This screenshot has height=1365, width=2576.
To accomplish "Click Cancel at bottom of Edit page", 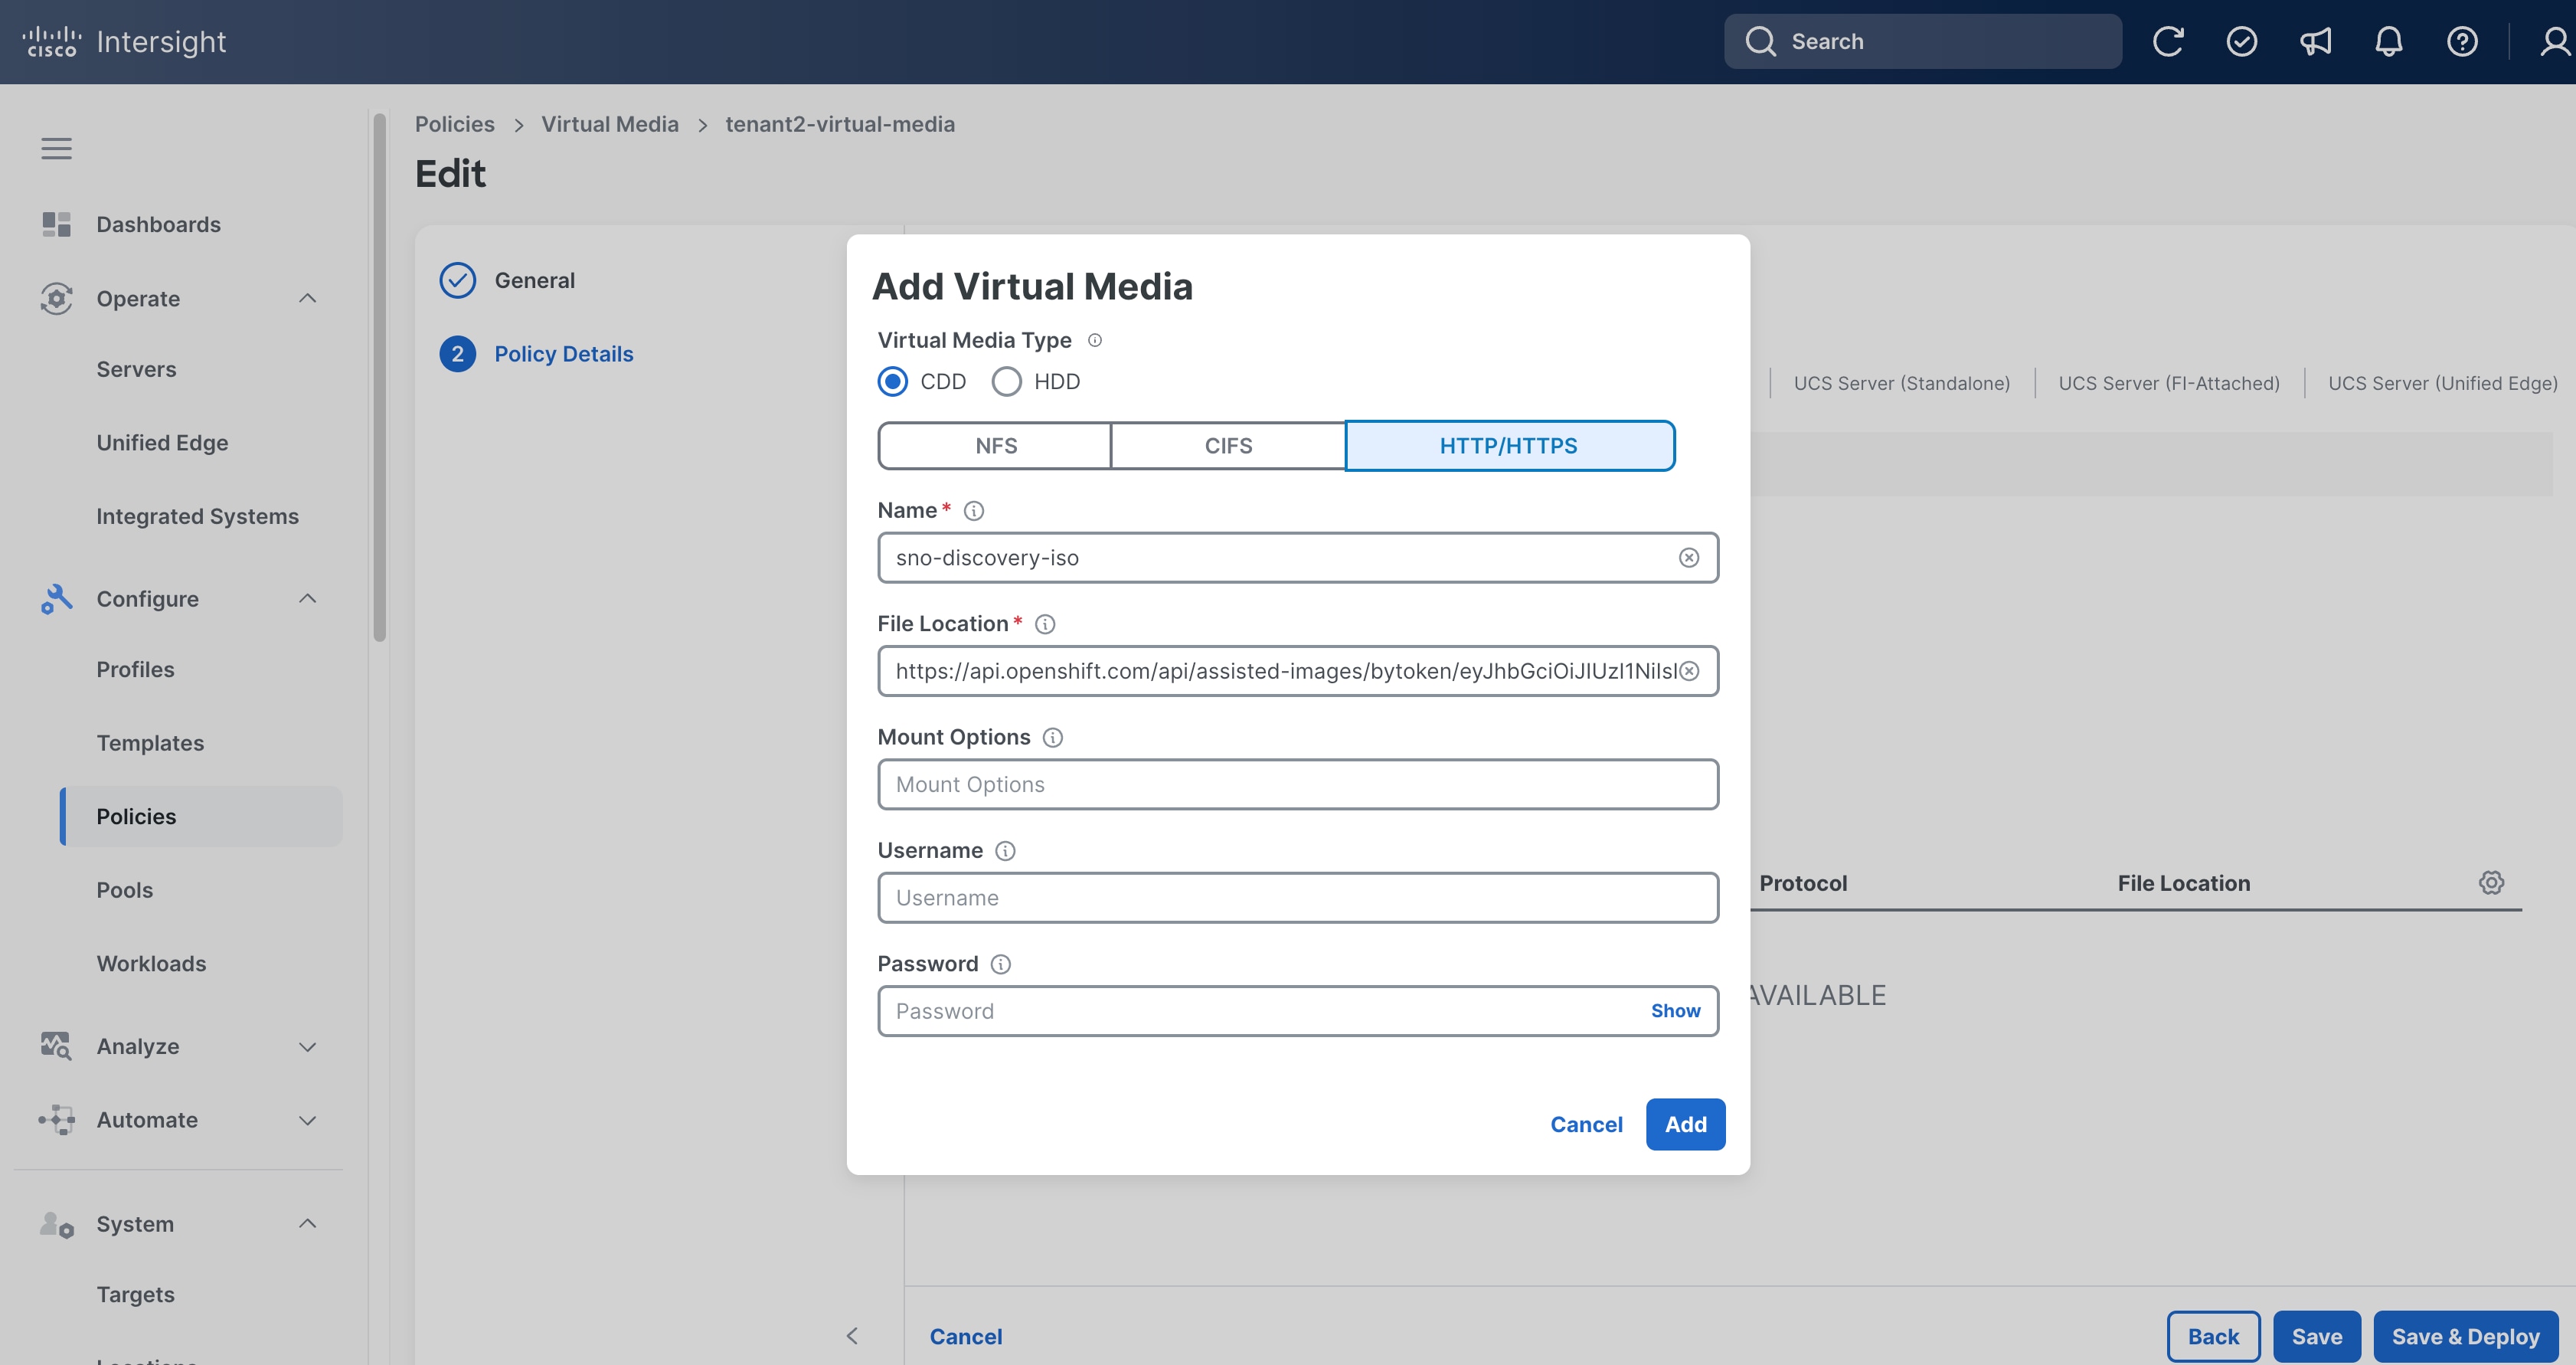I will pos(965,1337).
